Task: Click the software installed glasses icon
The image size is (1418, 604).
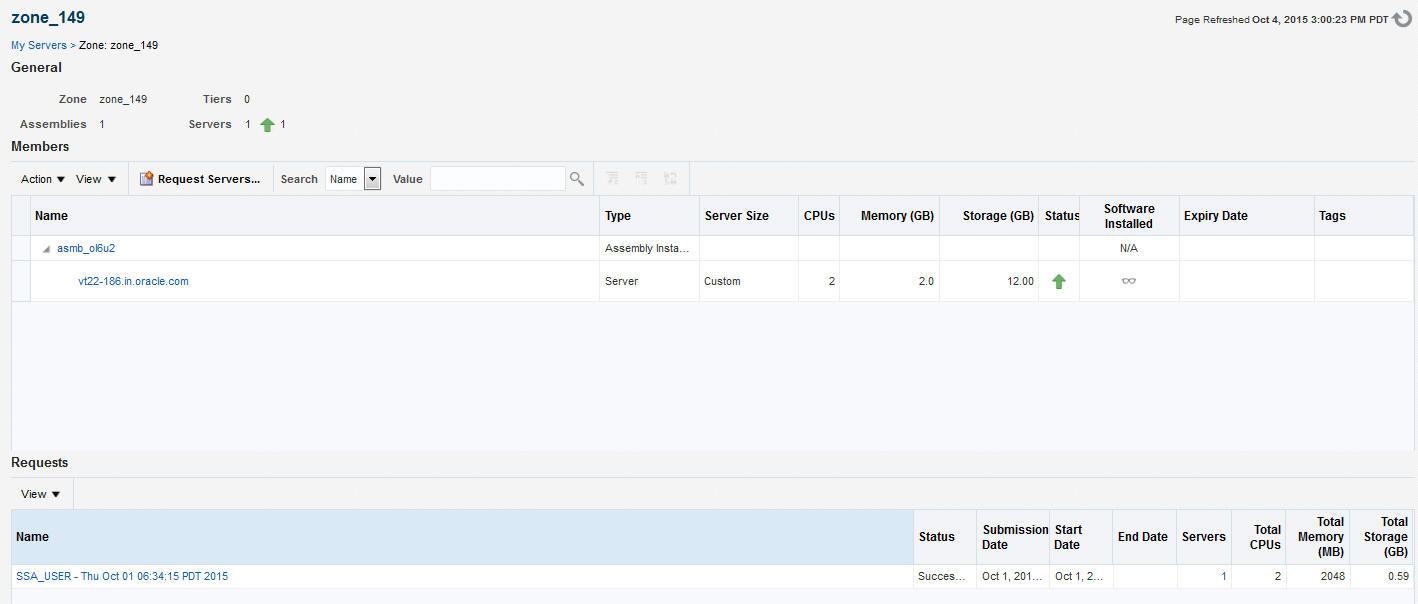Action: pyautogui.click(x=1129, y=281)
